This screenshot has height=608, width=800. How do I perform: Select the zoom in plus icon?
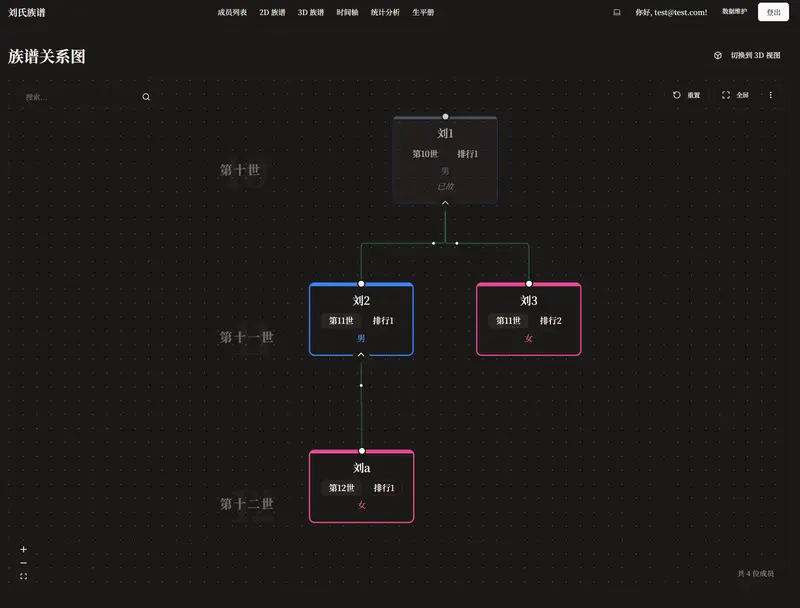click(x=23, y=549)
